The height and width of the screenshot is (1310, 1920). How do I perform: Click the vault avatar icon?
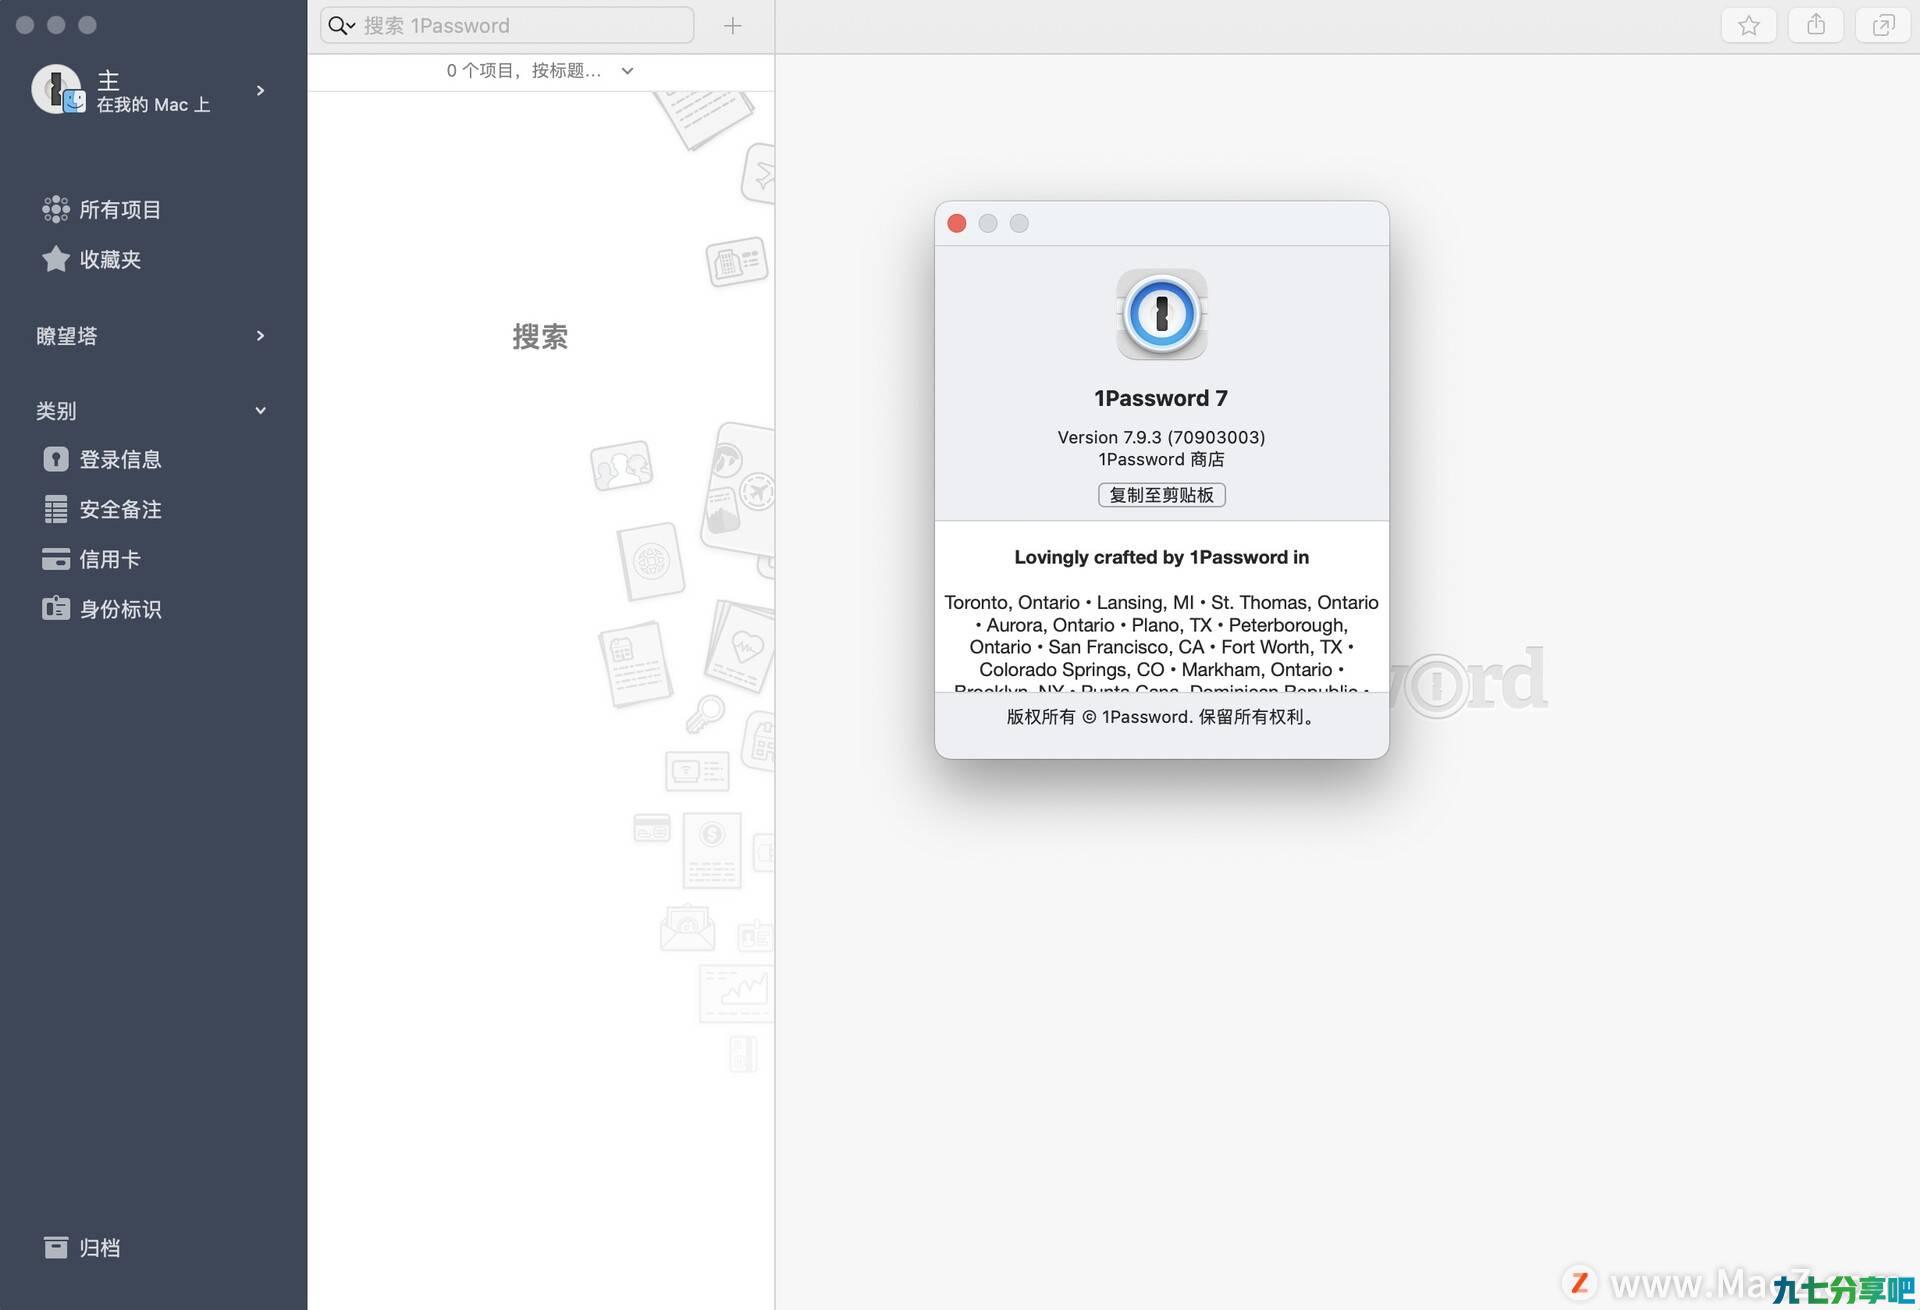pyautogui.click(x=58, y=89)
